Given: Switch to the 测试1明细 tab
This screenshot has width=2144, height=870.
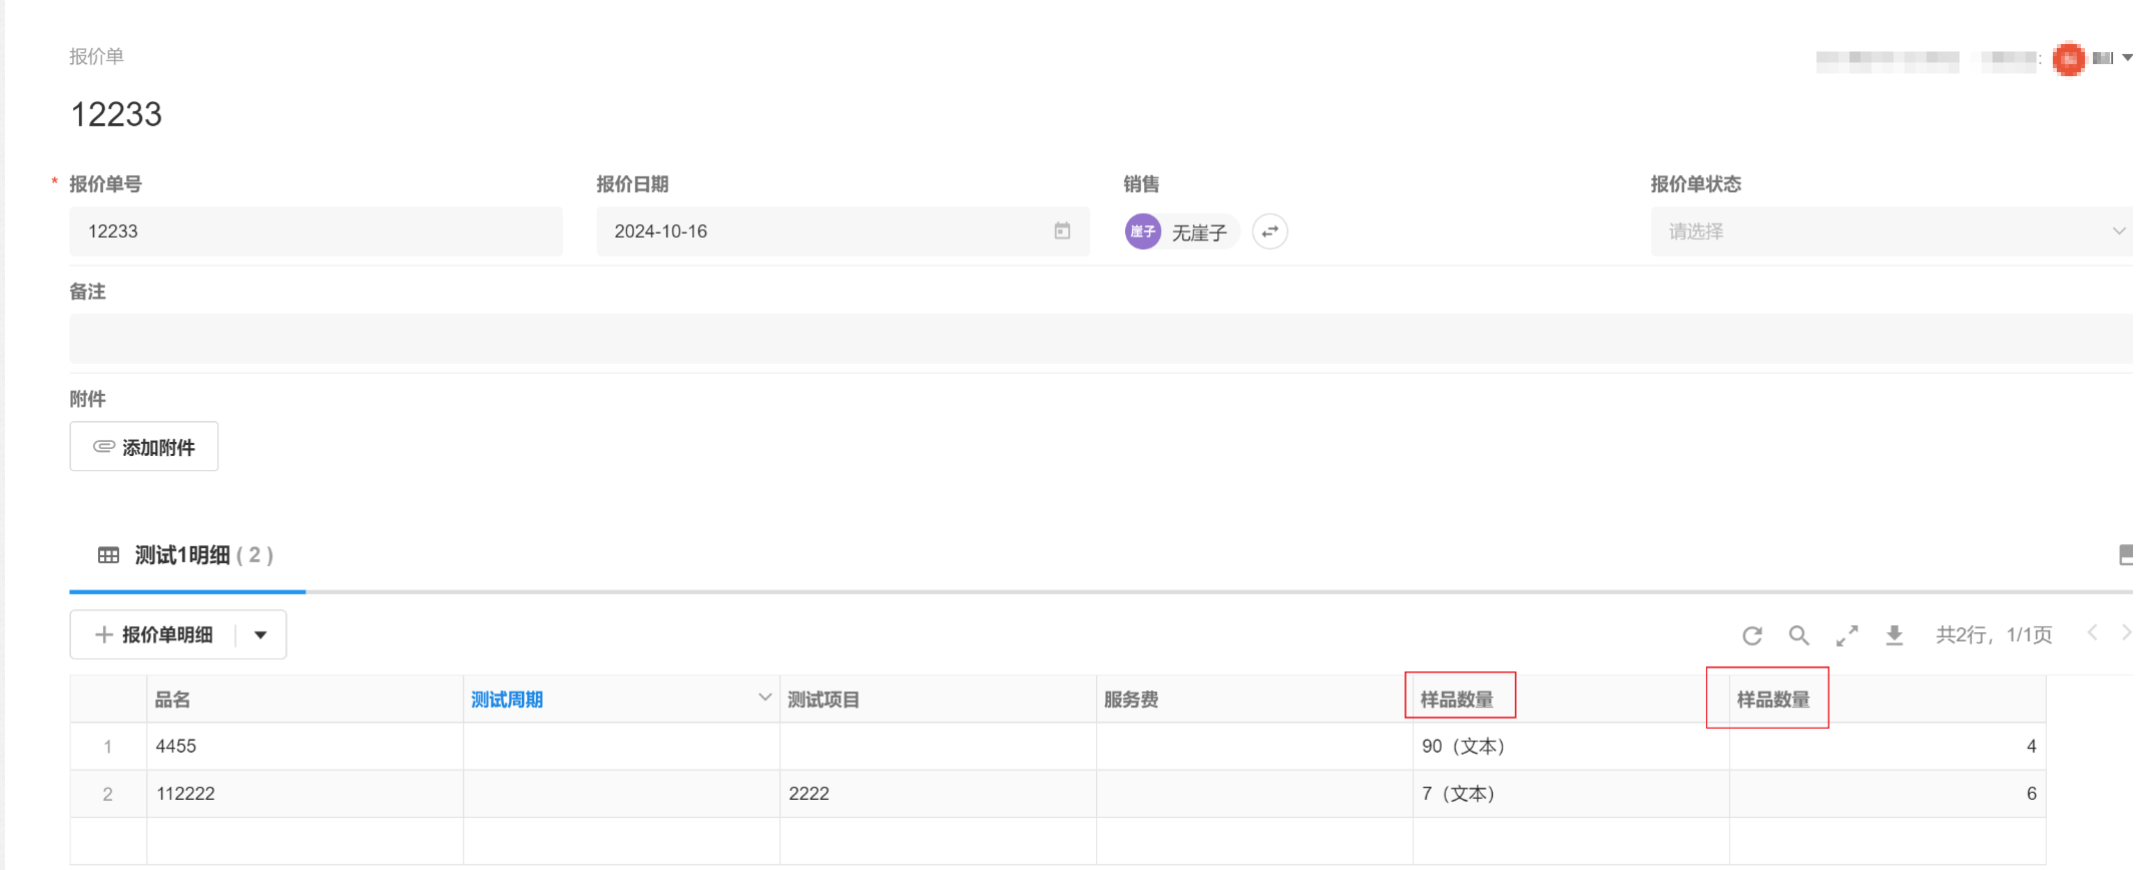Looking at the screenshot, I should [187, 555].
